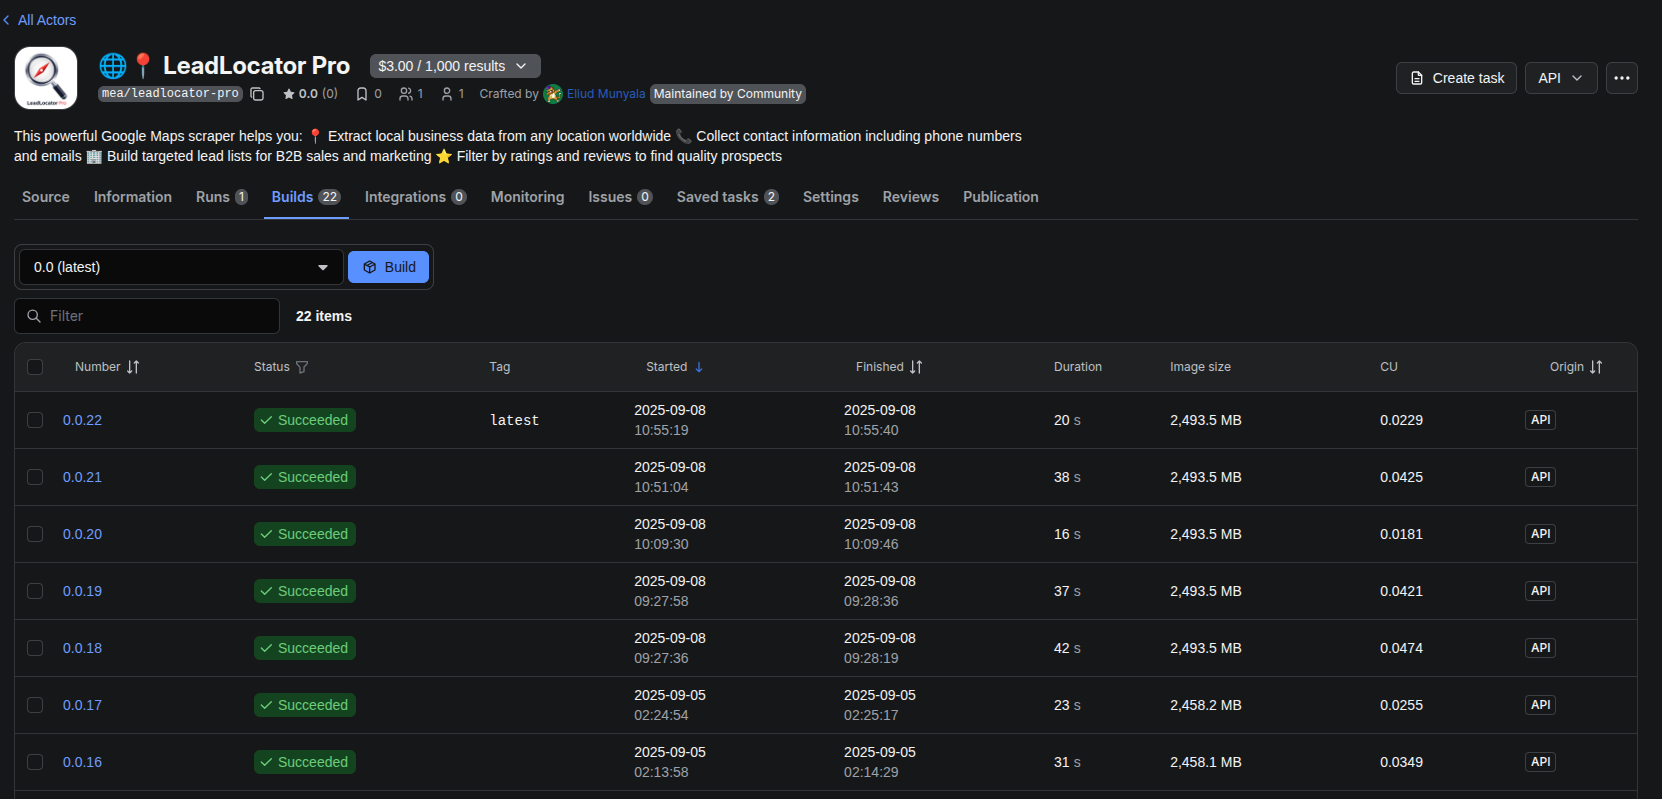Click the bookmark count icon

coord(362,94)
